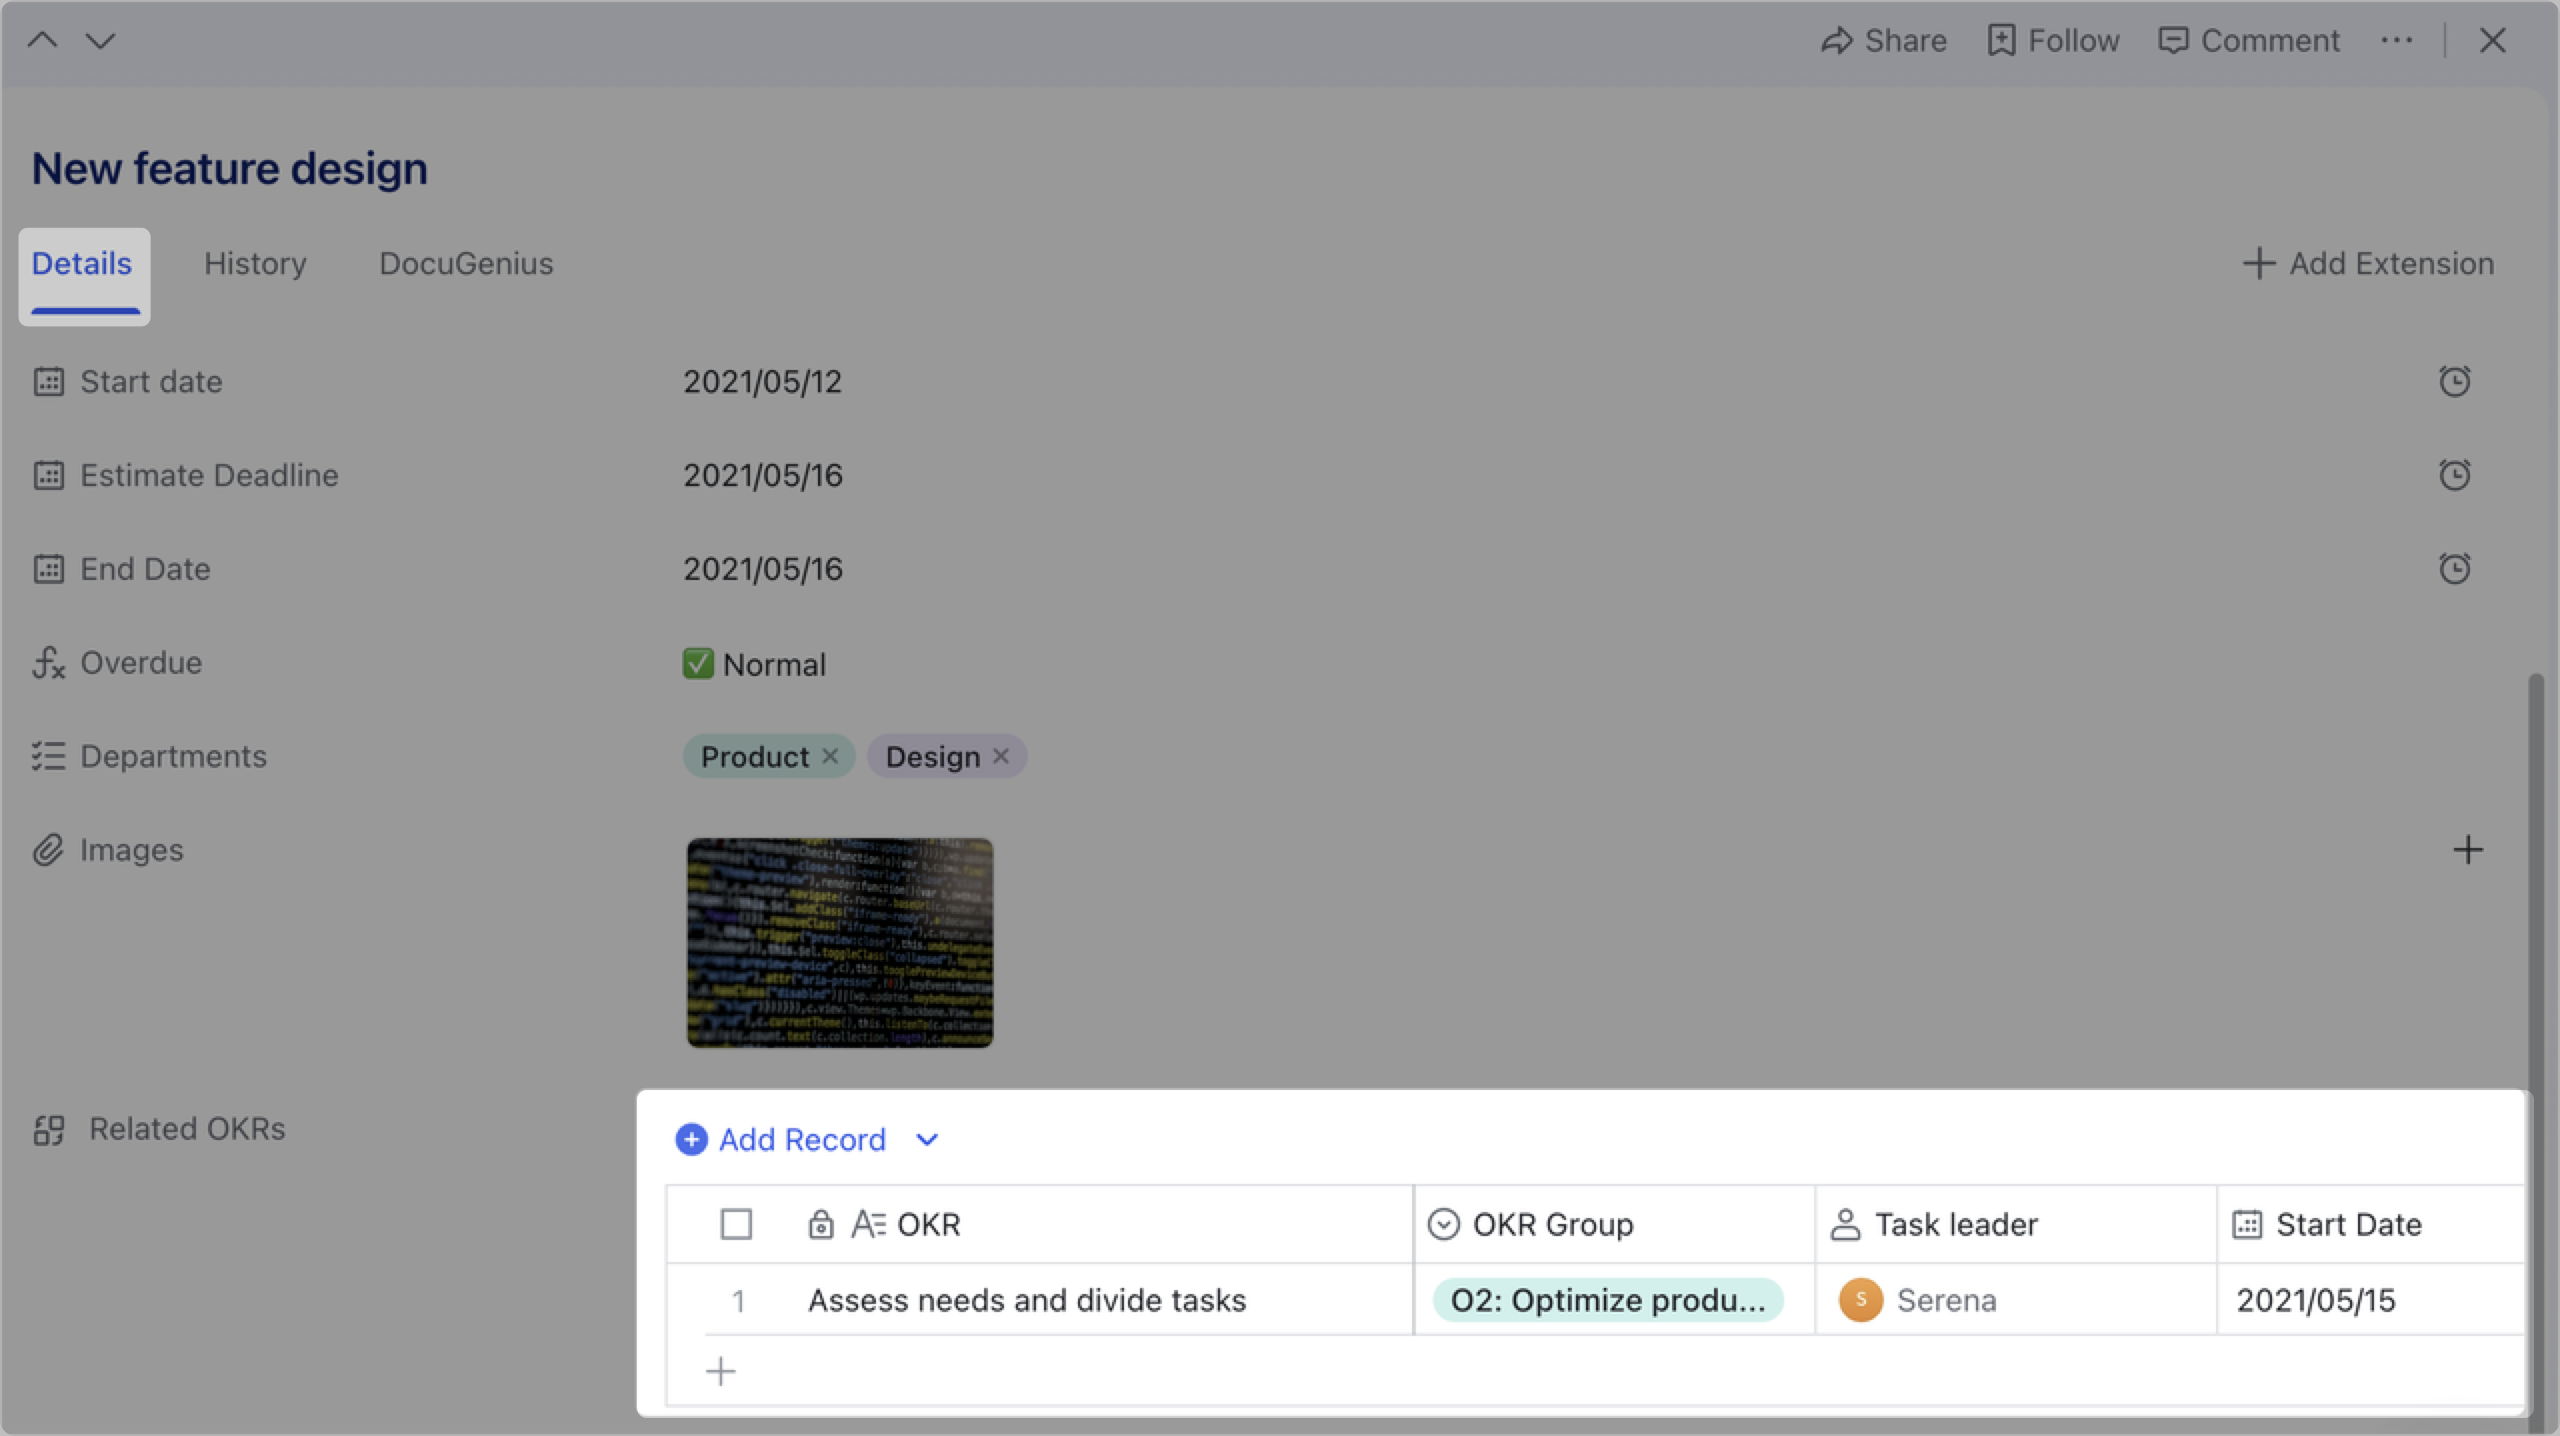The image size is (2560, 1436).
Task: Remove the Design department tag
Action: (x=1001, y=756)
